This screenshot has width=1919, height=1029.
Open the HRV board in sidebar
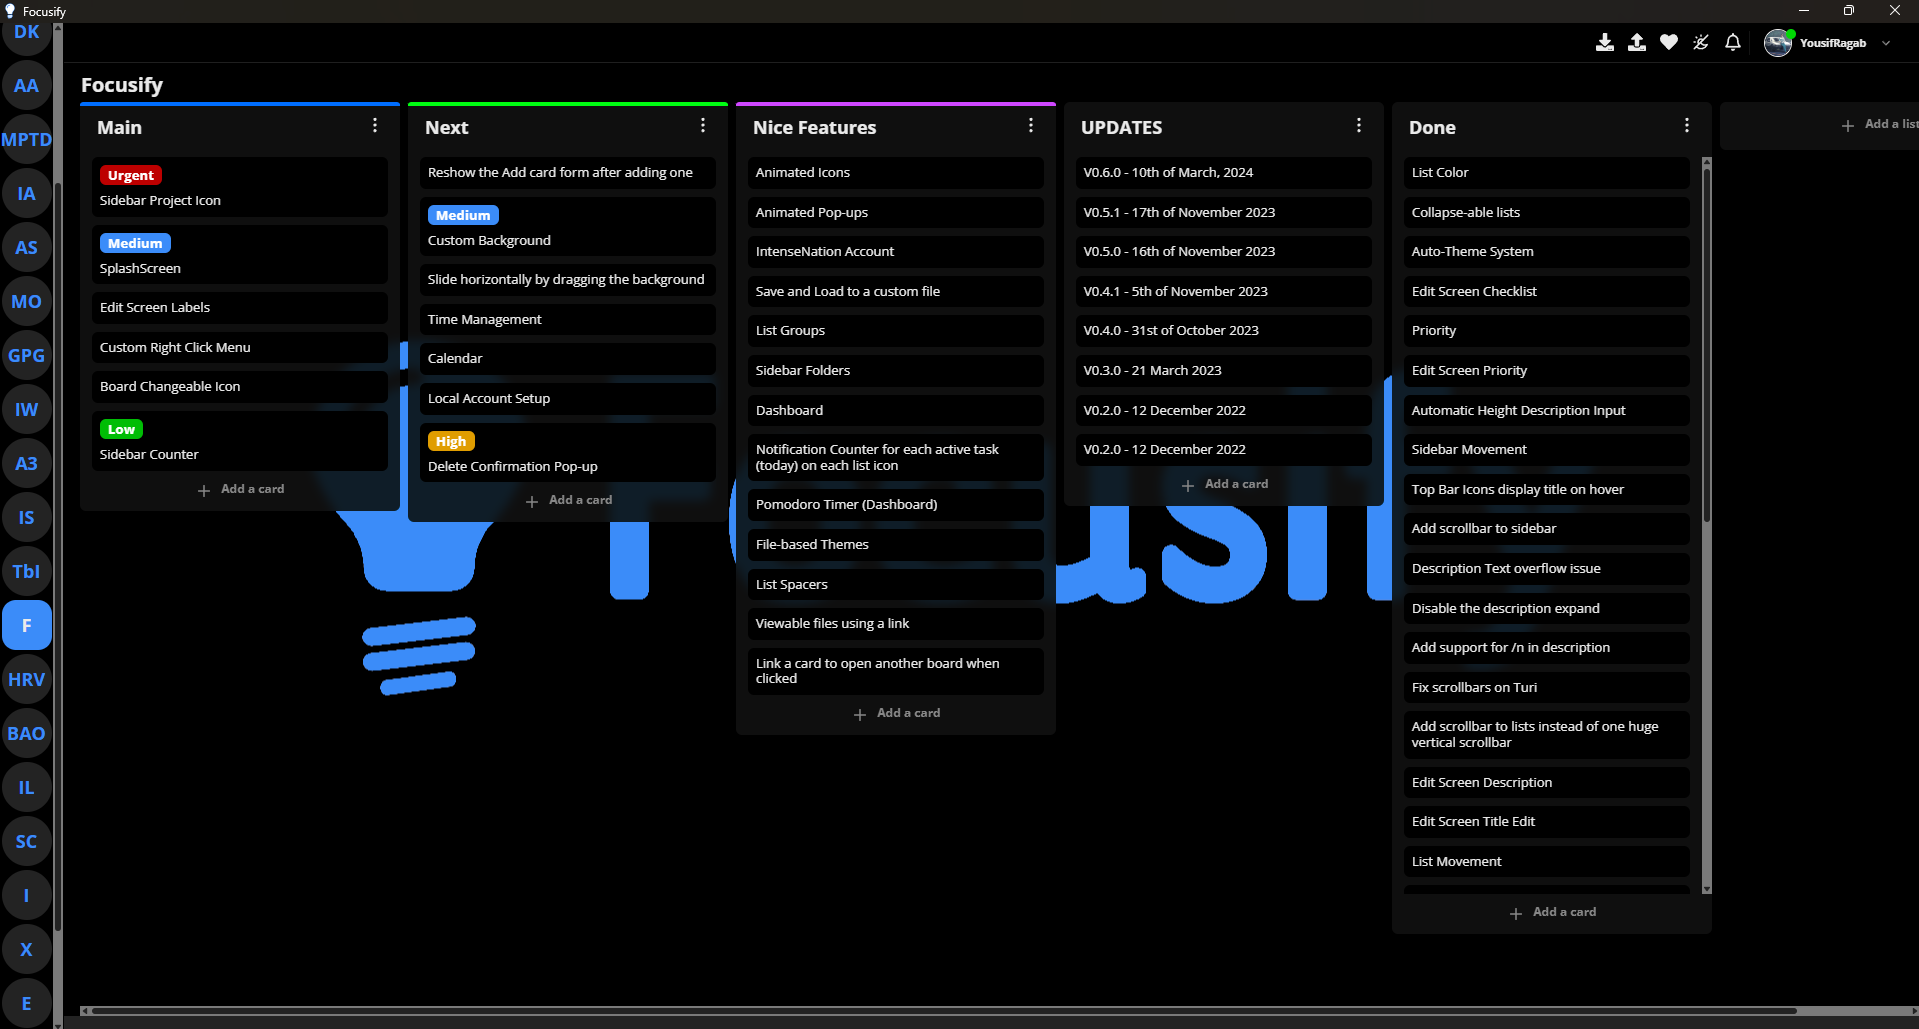[26, 680]
